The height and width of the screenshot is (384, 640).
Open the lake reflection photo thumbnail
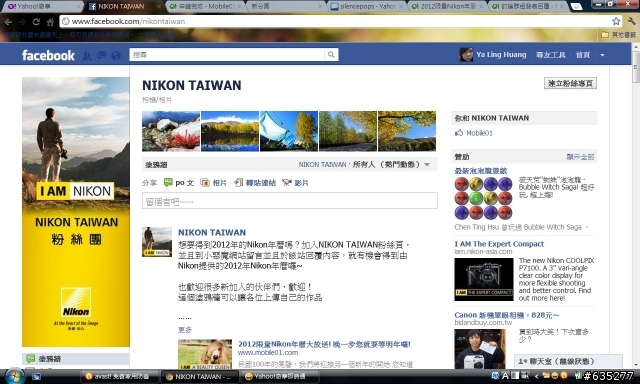[x=230, y=131]
